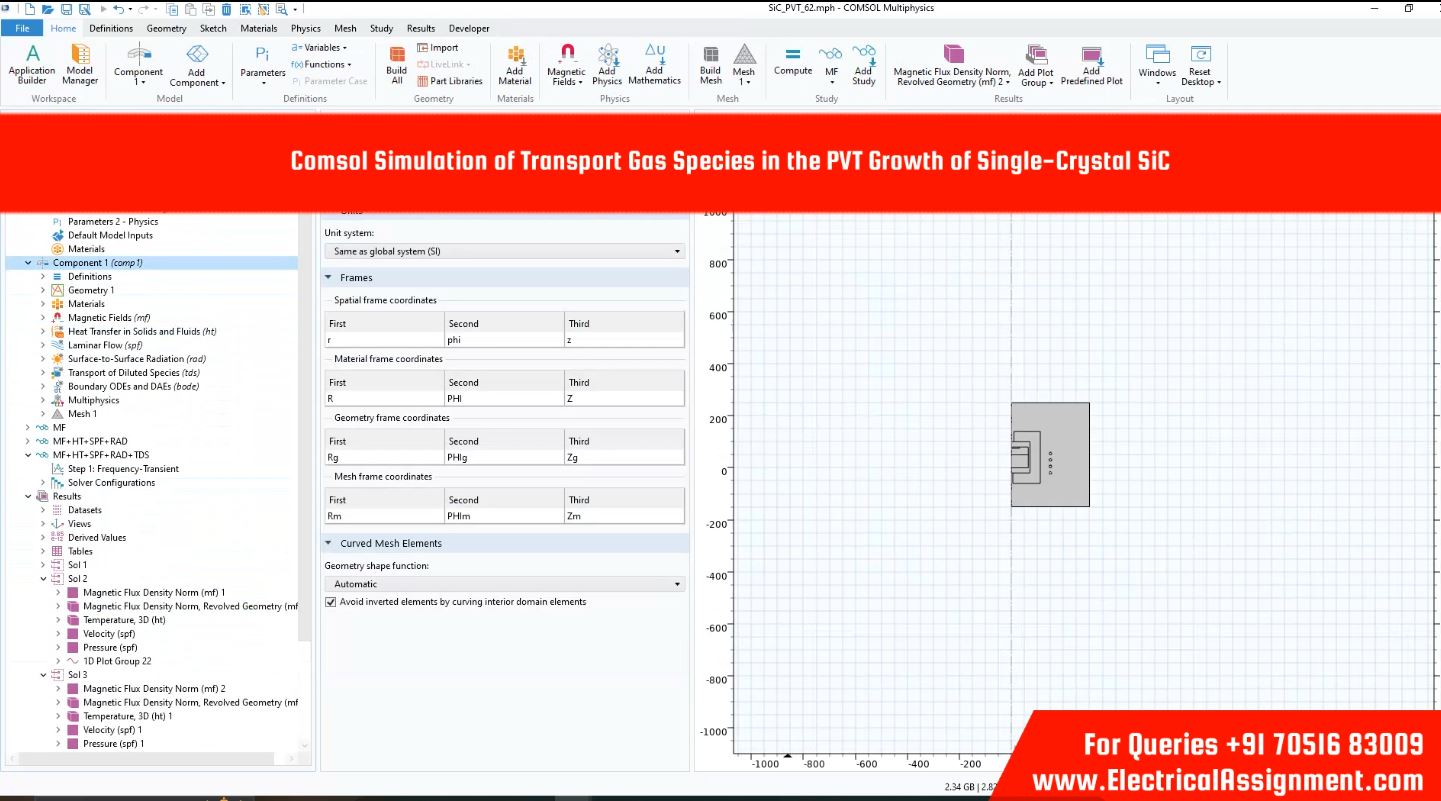Screen dimensions: 1441x801
Task: Open the File menu
Action: click(x=22, y=28)
